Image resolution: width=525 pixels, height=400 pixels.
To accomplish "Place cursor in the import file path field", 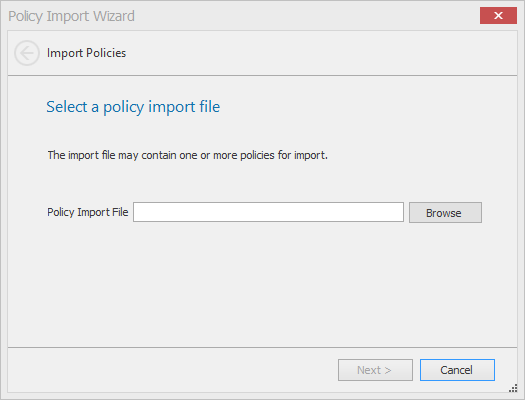I will click(x=268, y=212).
